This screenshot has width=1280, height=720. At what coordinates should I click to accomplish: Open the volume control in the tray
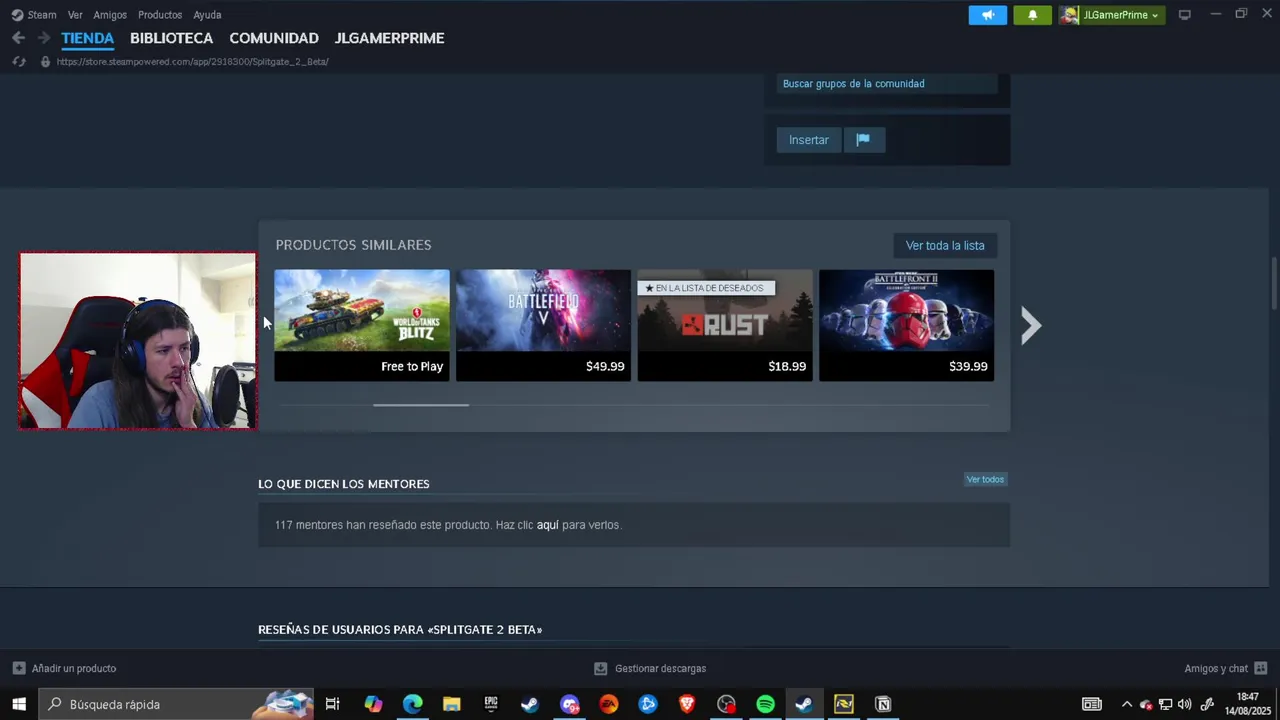click(1185, 704)
